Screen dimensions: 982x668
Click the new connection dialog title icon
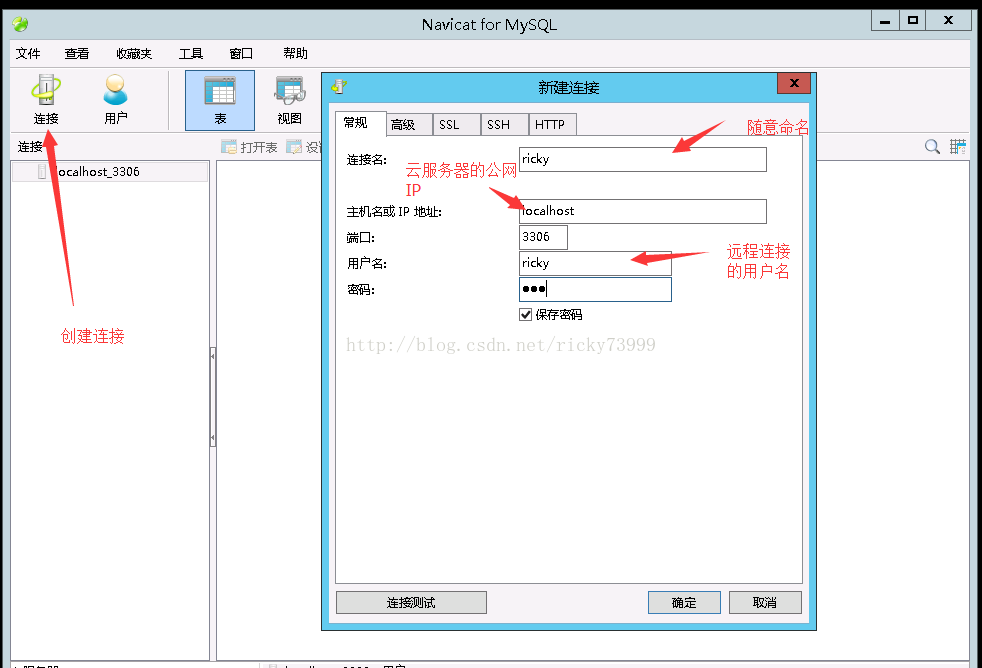(x=339, y=86)
